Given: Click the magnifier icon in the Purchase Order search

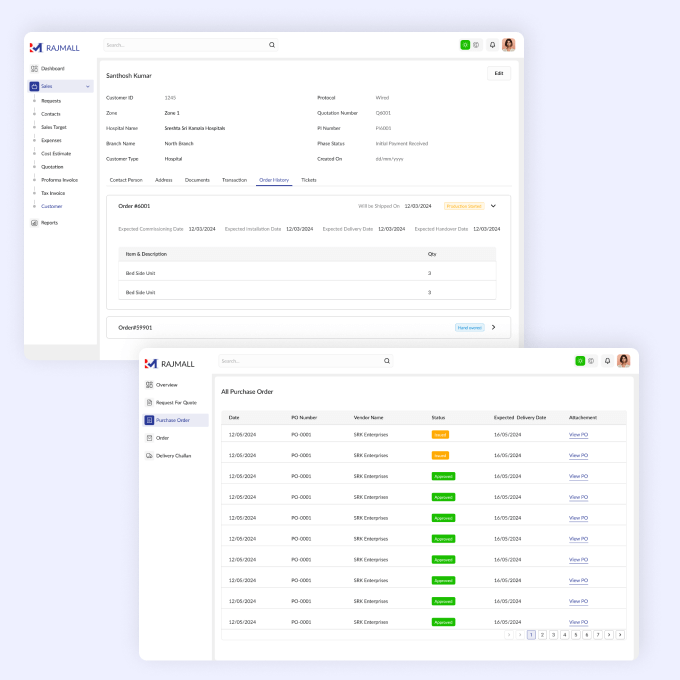Looking at the screenshot, I should click(x=387, y=361).
